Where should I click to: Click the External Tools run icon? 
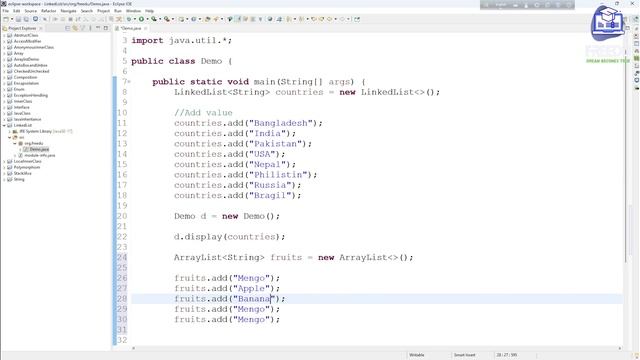coord(167,19)
